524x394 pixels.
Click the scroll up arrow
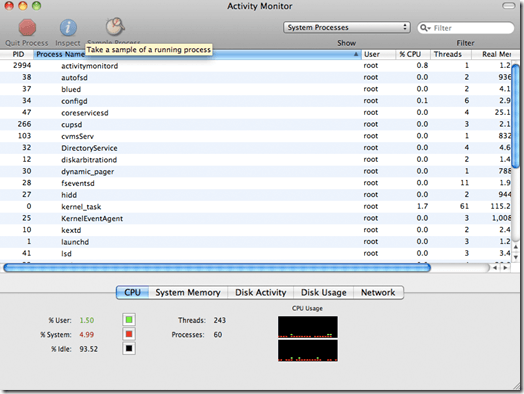tap(516, 247)
